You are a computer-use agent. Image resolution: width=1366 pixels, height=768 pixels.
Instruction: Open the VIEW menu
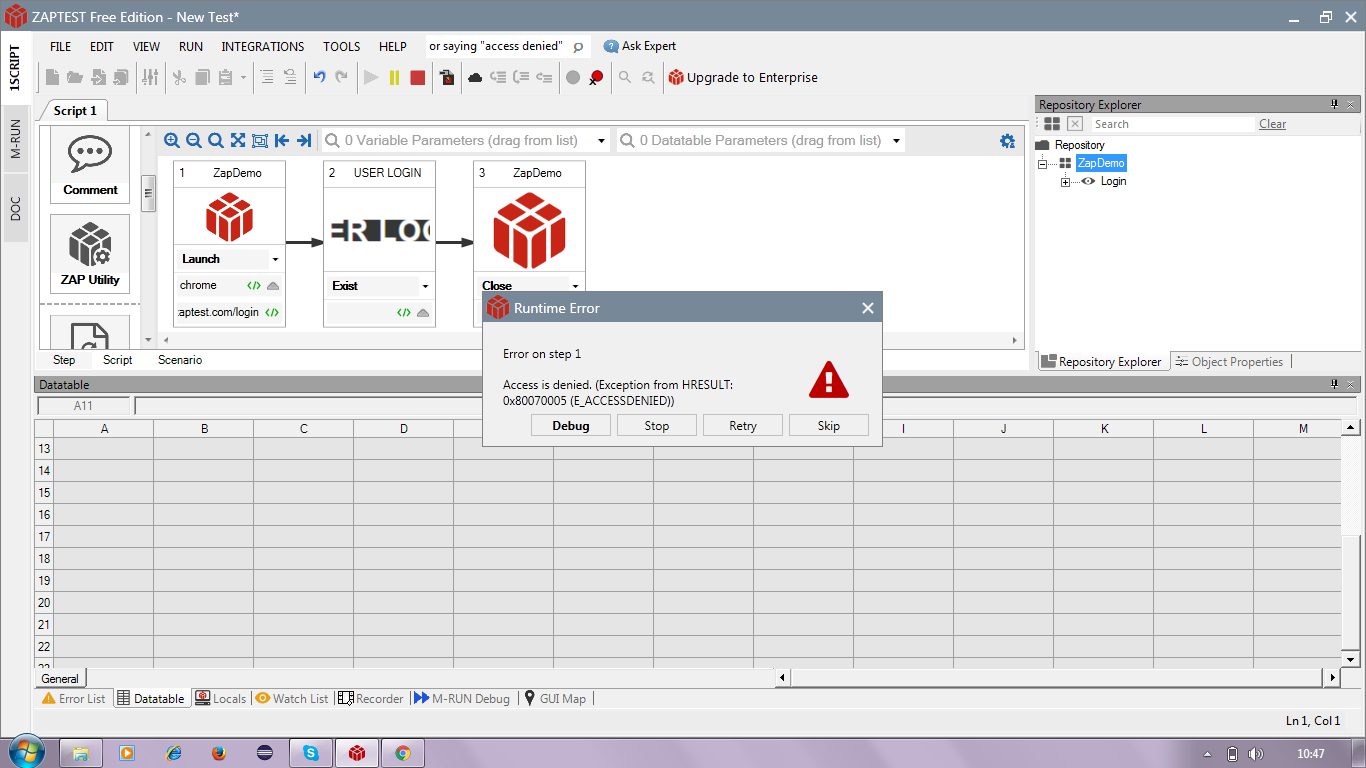point(146,47)
